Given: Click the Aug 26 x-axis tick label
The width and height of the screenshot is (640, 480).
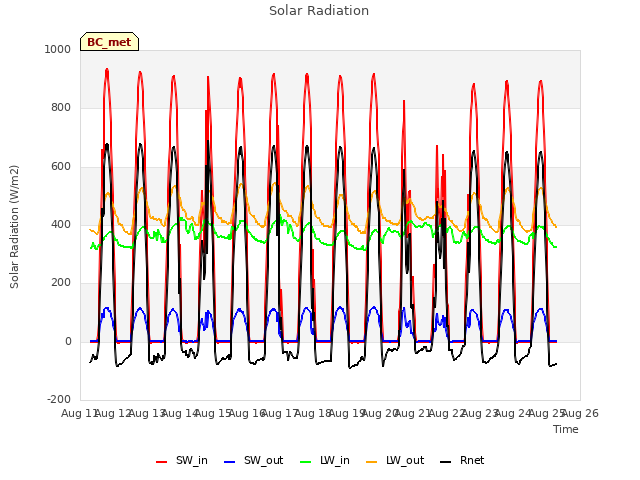Looking at the screenshot, I should pyautogui.click(x=580, y=413).
